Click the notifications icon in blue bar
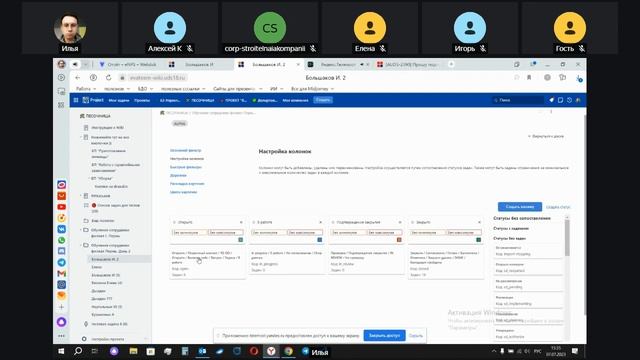The height and width of the screenshot is (360, 640). pyautogui.click(x=551, y=100)
